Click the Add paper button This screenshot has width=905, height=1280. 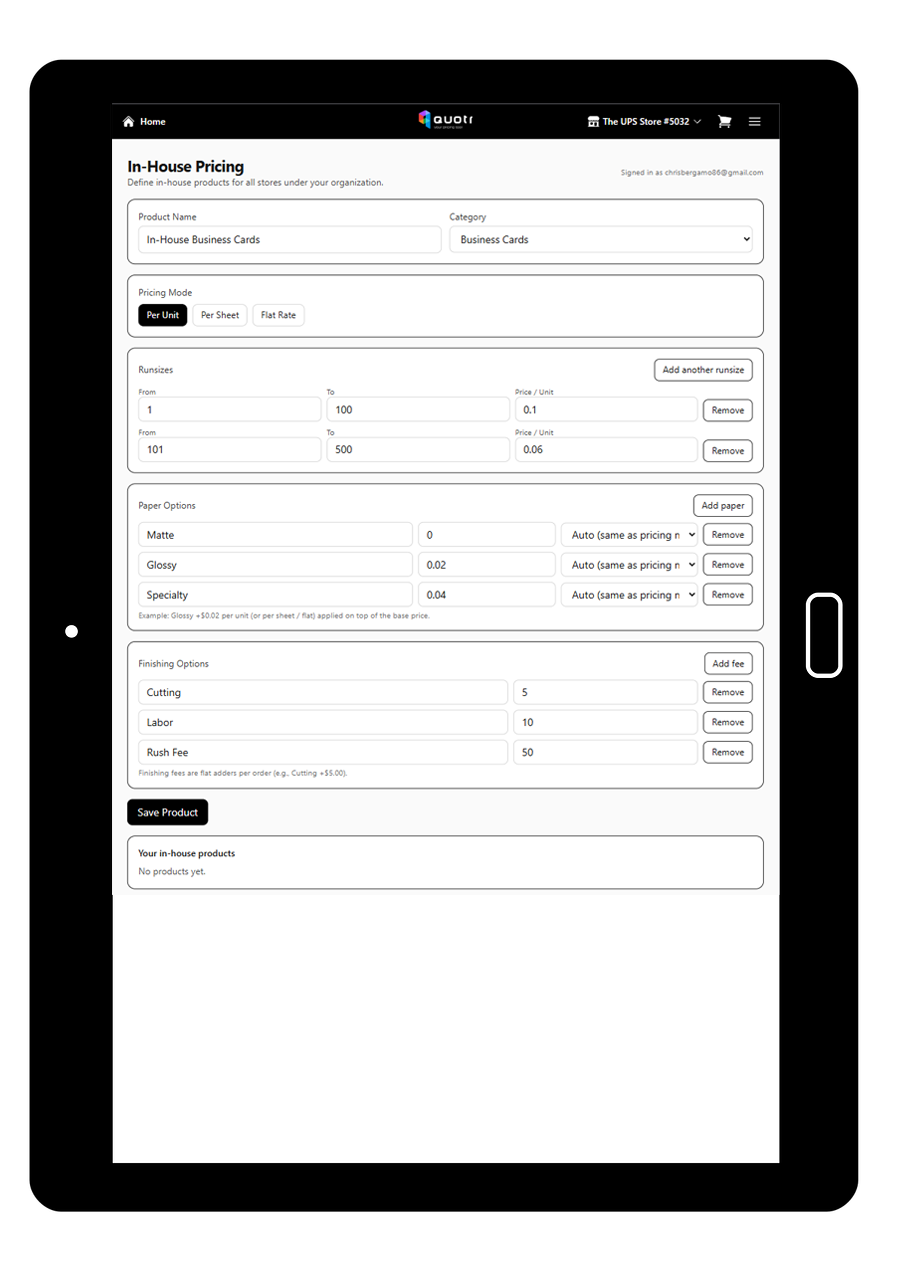coord(722,505)
